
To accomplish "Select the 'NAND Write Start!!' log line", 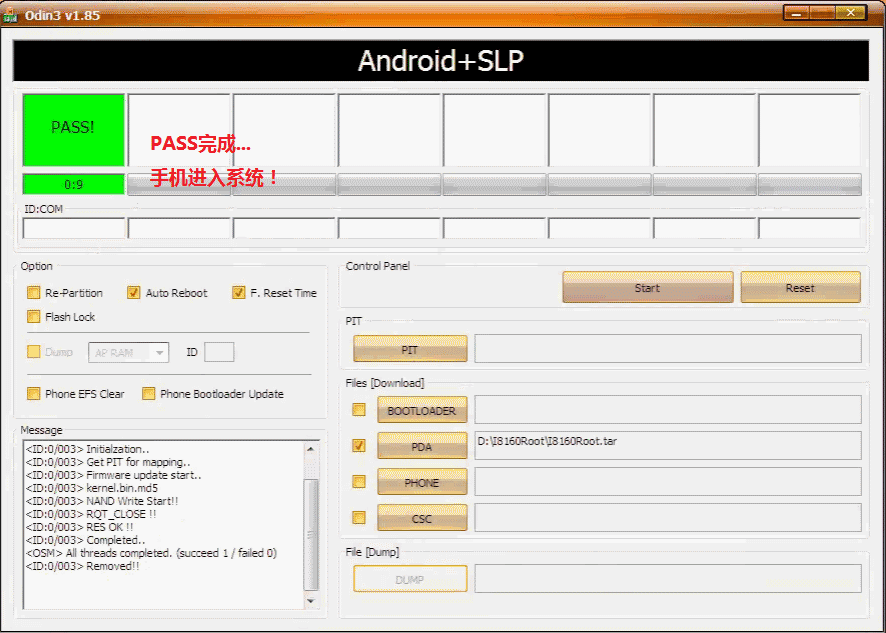I will click(x=102, y=501).
